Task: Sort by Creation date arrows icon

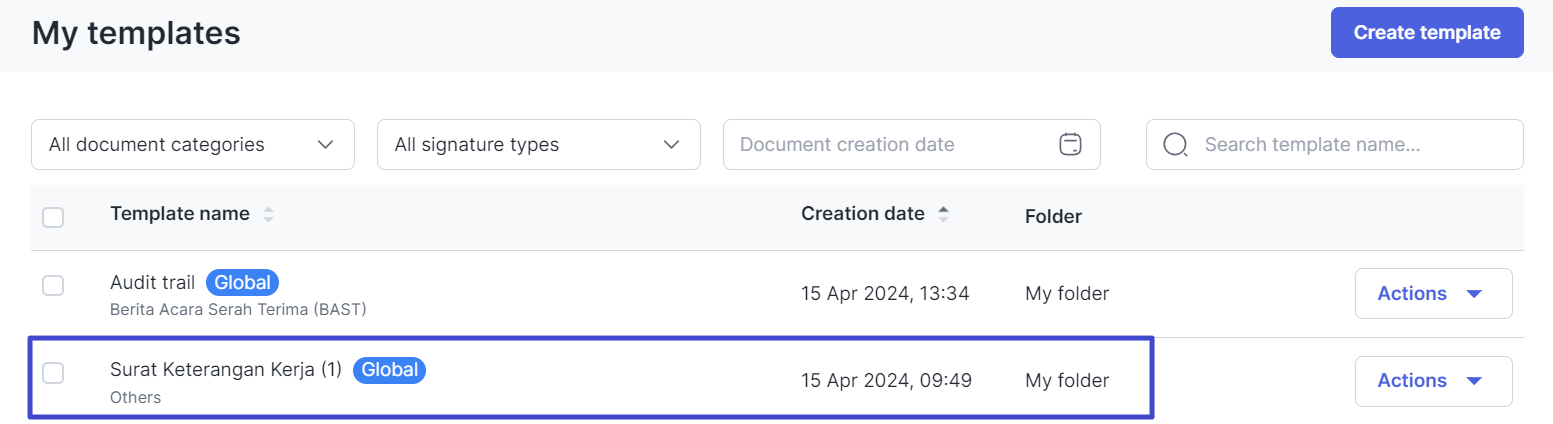Action: [x=942, y=214]
